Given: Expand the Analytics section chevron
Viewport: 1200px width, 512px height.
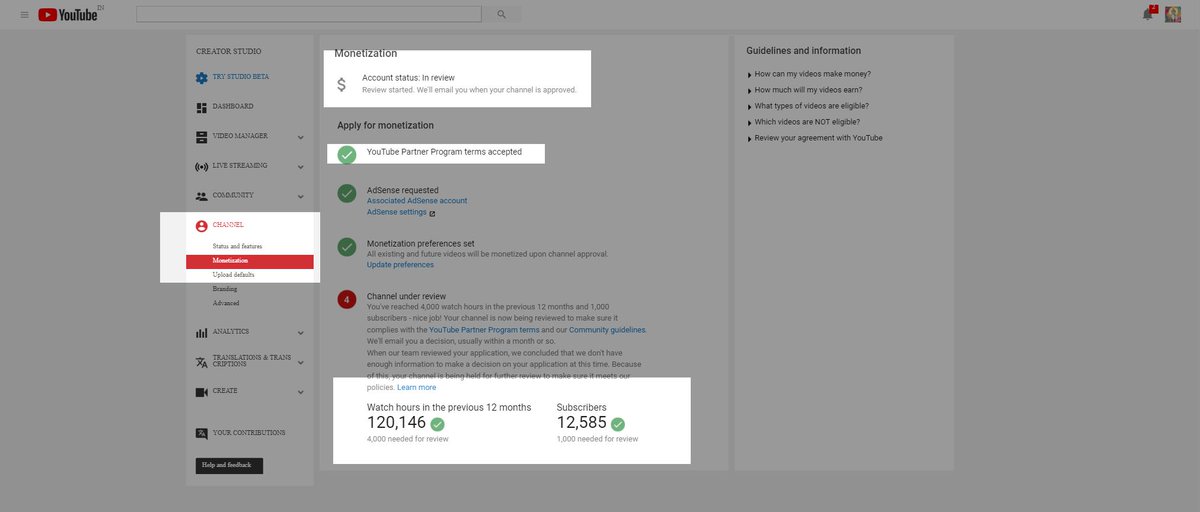Looking at the screenshot, I should click(x=300, y=333).
